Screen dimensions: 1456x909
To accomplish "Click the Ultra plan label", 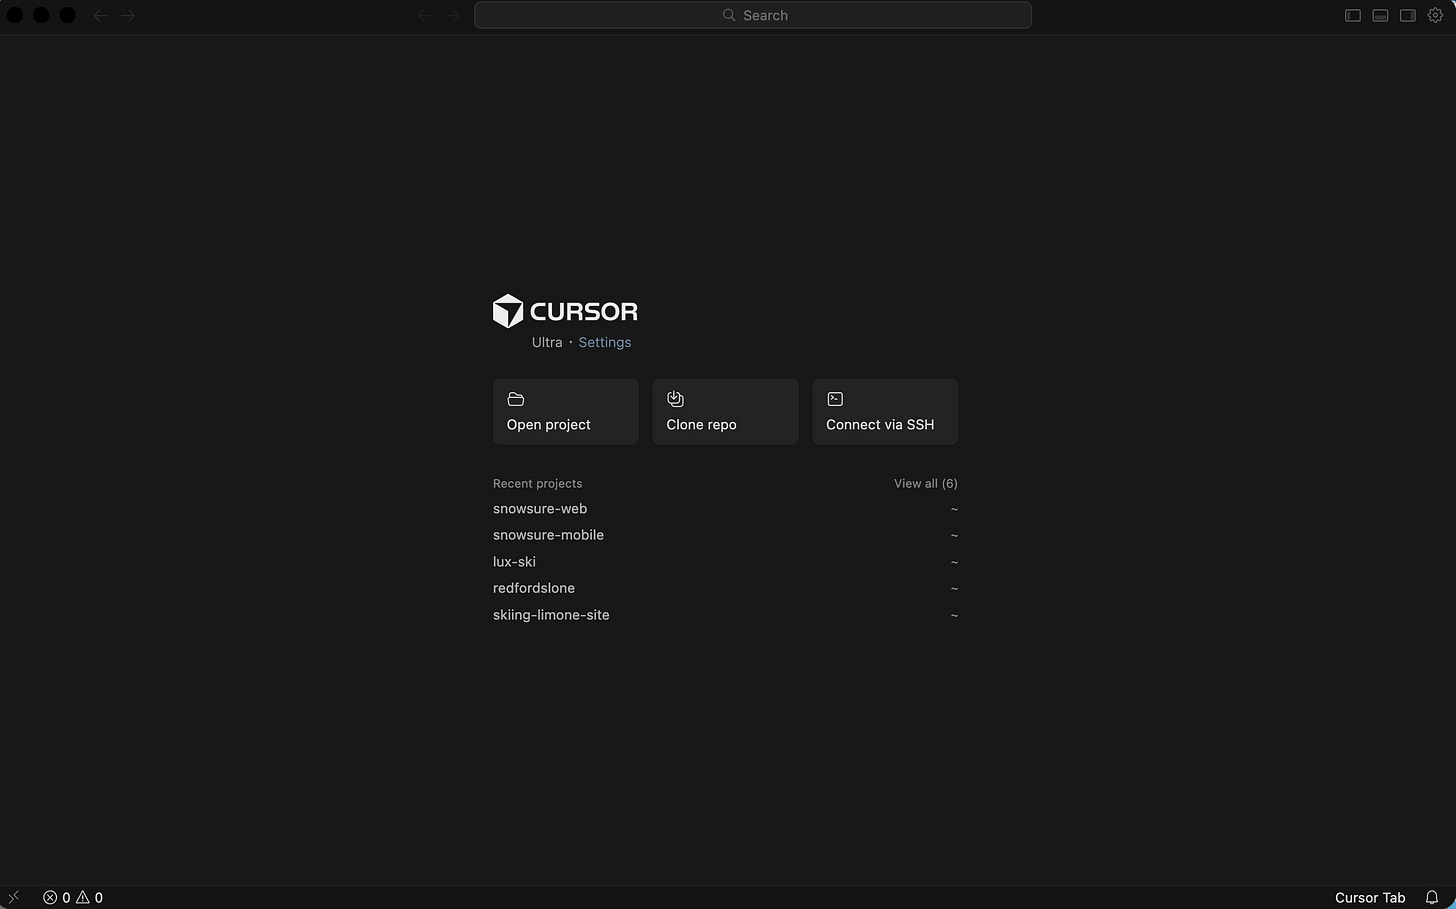I will point(547,342).
